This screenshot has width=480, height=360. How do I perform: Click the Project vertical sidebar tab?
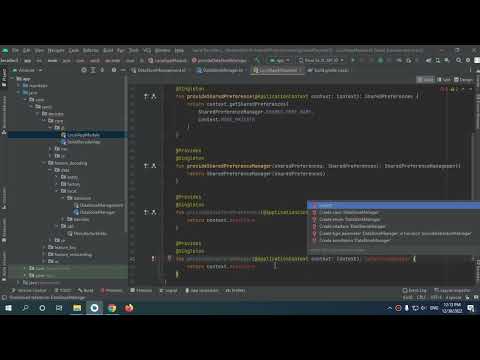pyautogui.click(x=4, y=77)
